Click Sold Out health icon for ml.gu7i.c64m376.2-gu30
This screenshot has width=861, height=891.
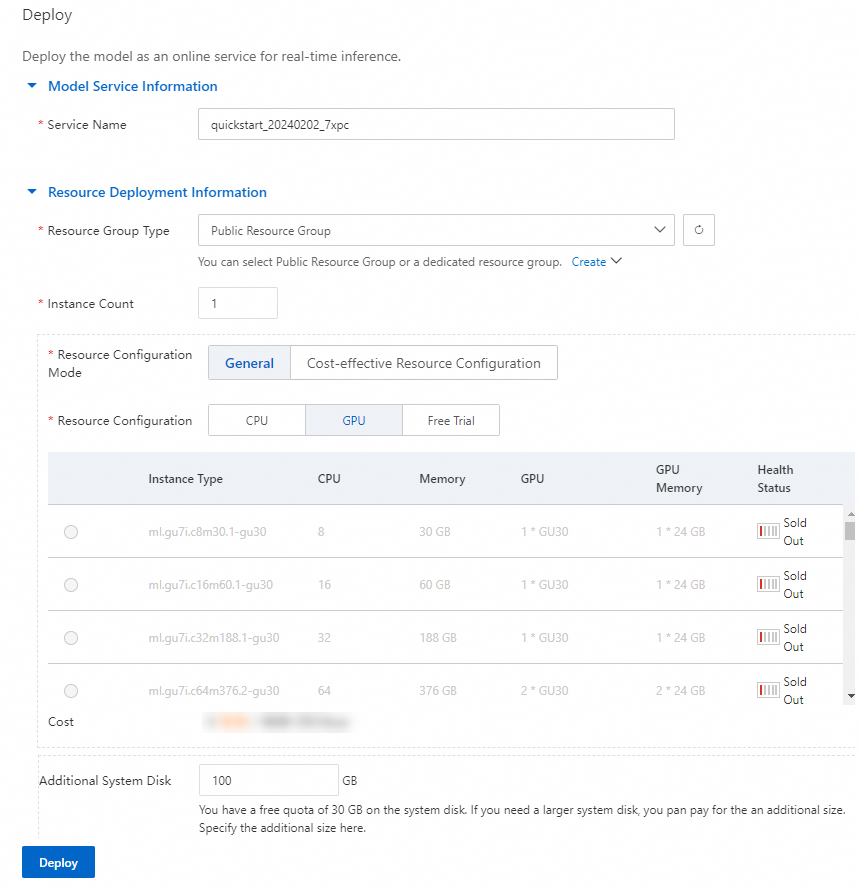click(x=768, y=691)
